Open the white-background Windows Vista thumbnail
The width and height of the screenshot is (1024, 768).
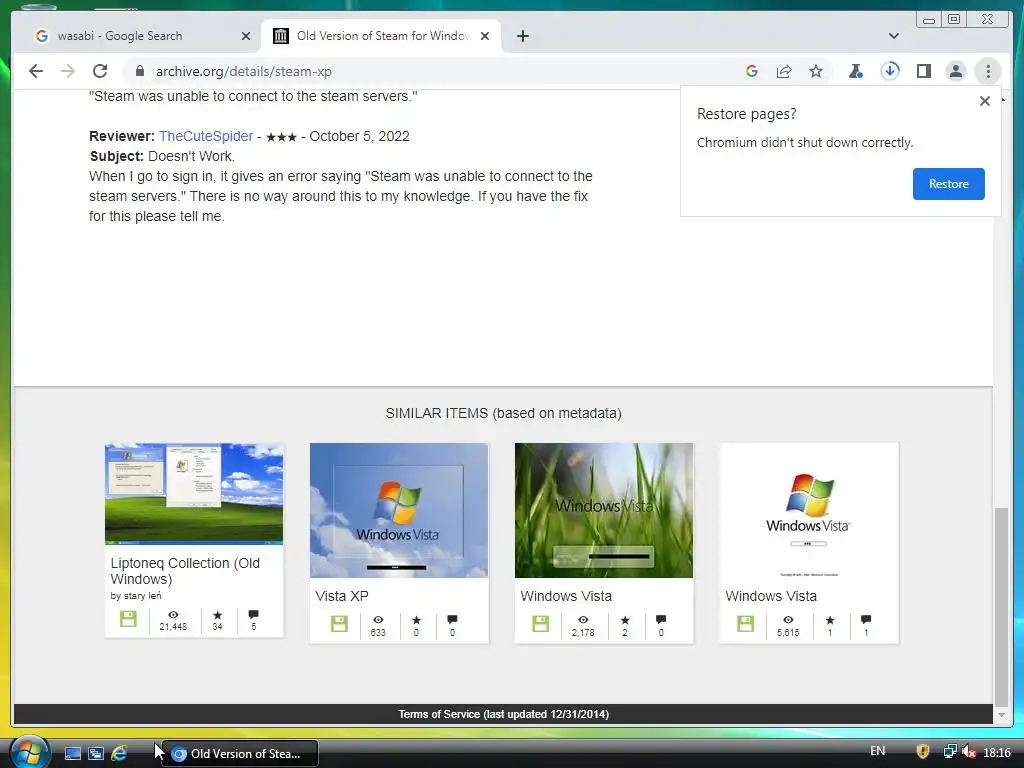coord(808,510)
